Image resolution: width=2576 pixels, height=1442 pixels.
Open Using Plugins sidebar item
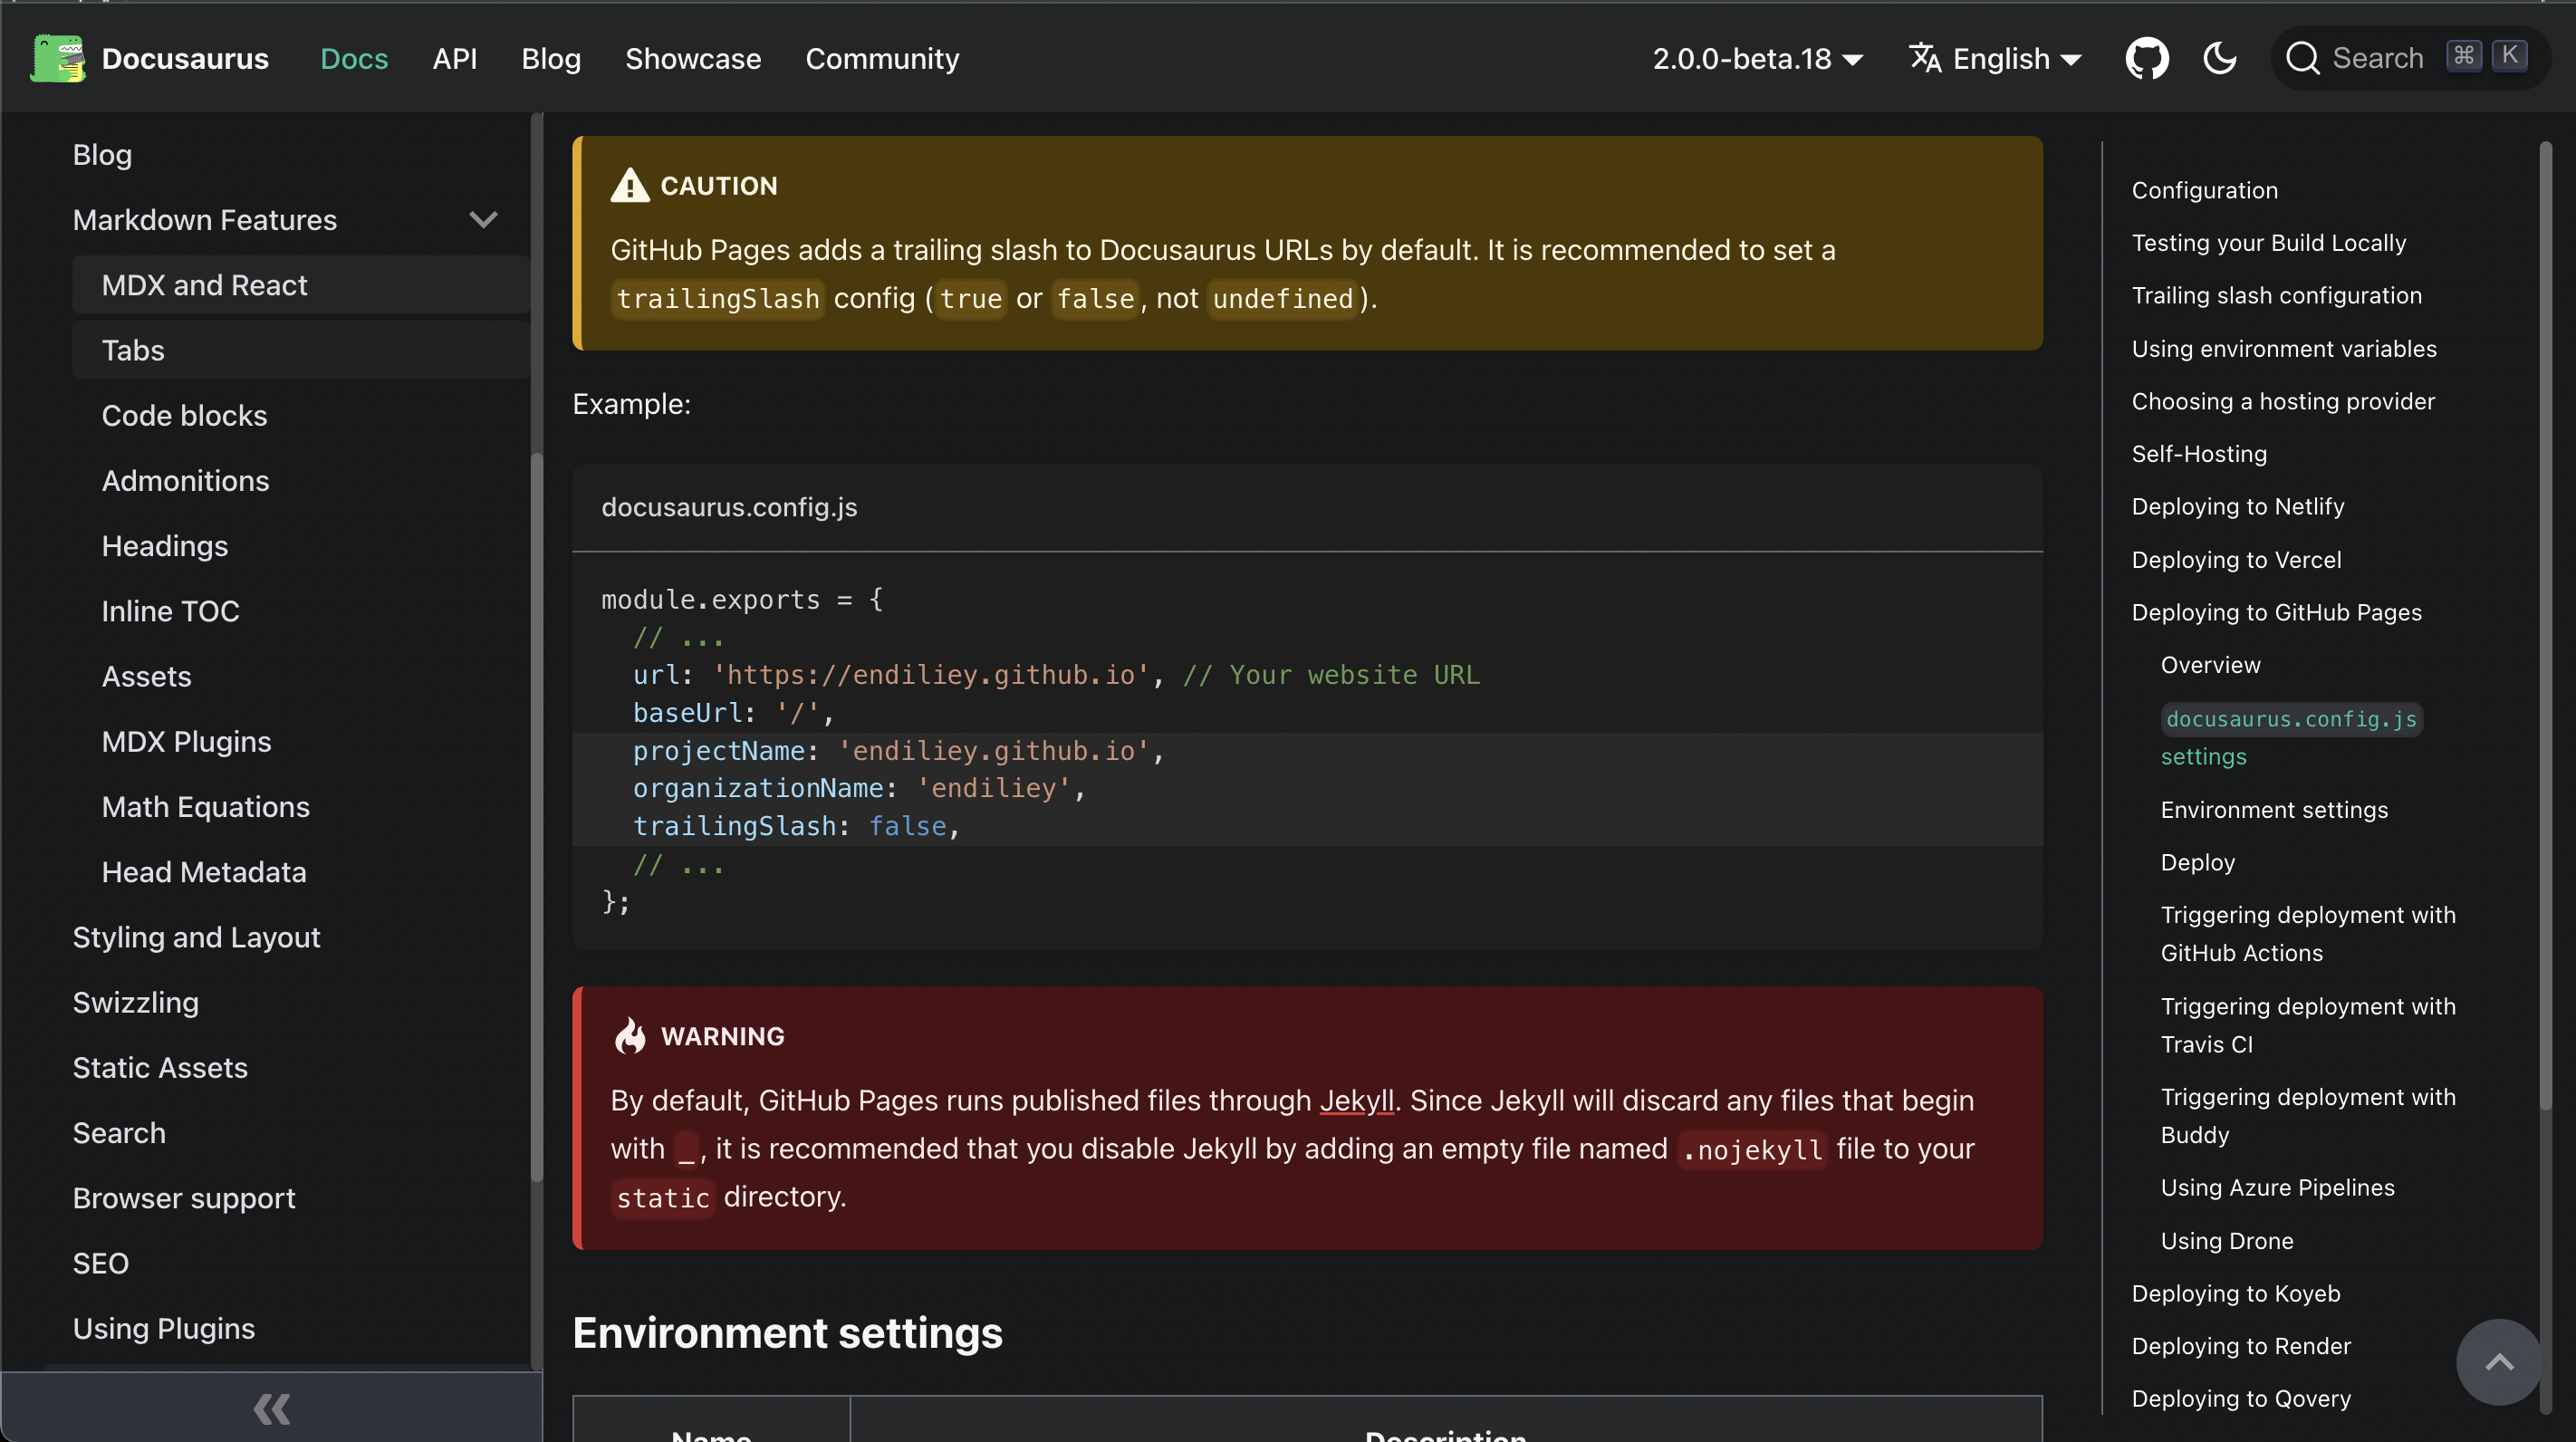286,1328
